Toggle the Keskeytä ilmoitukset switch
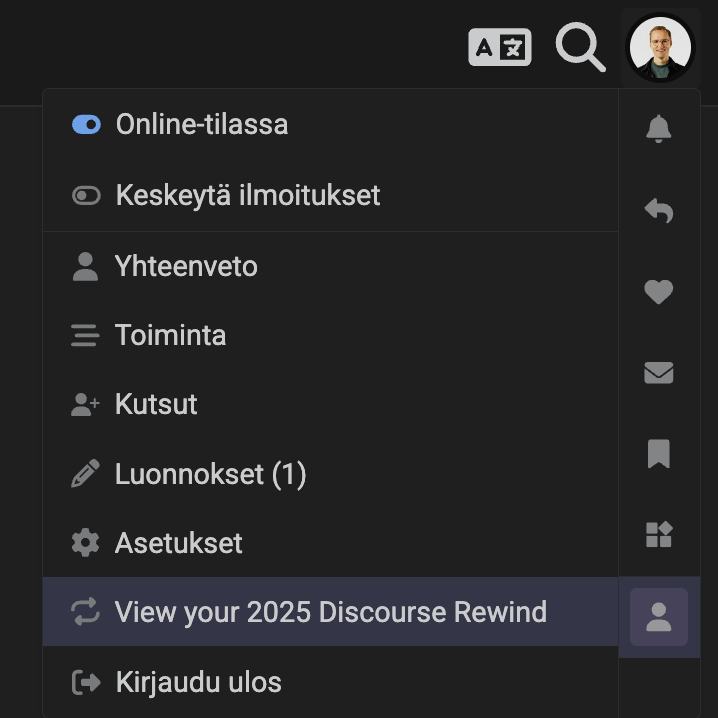The image size is (718, 718). tap(86, 195)
